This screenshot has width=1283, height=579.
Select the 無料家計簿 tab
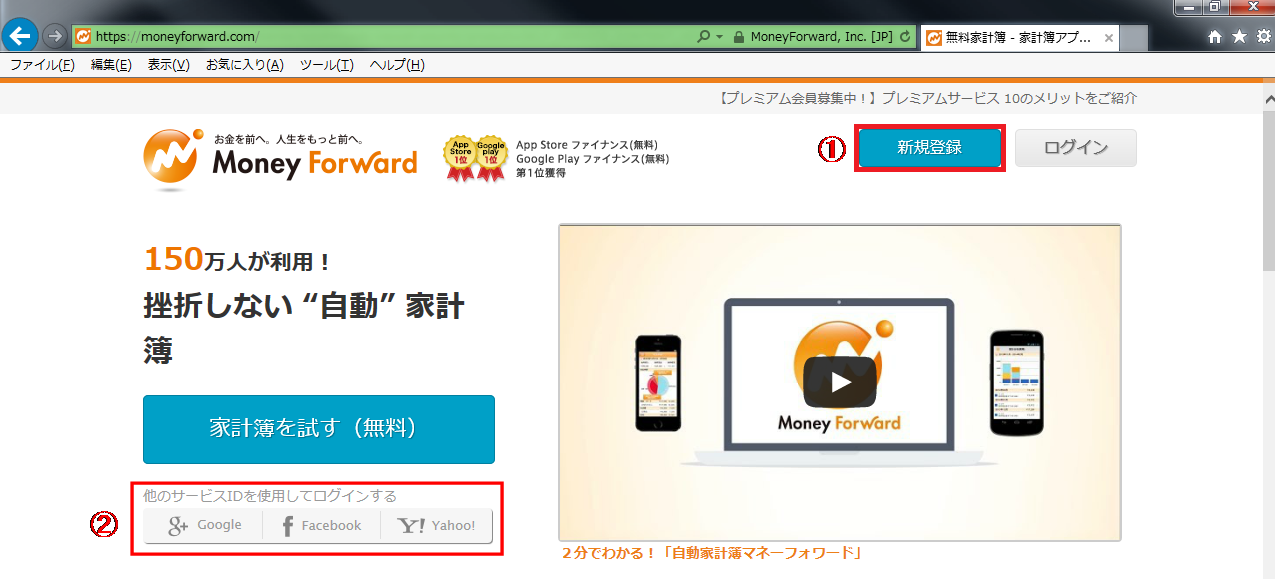pos(1018,38)
